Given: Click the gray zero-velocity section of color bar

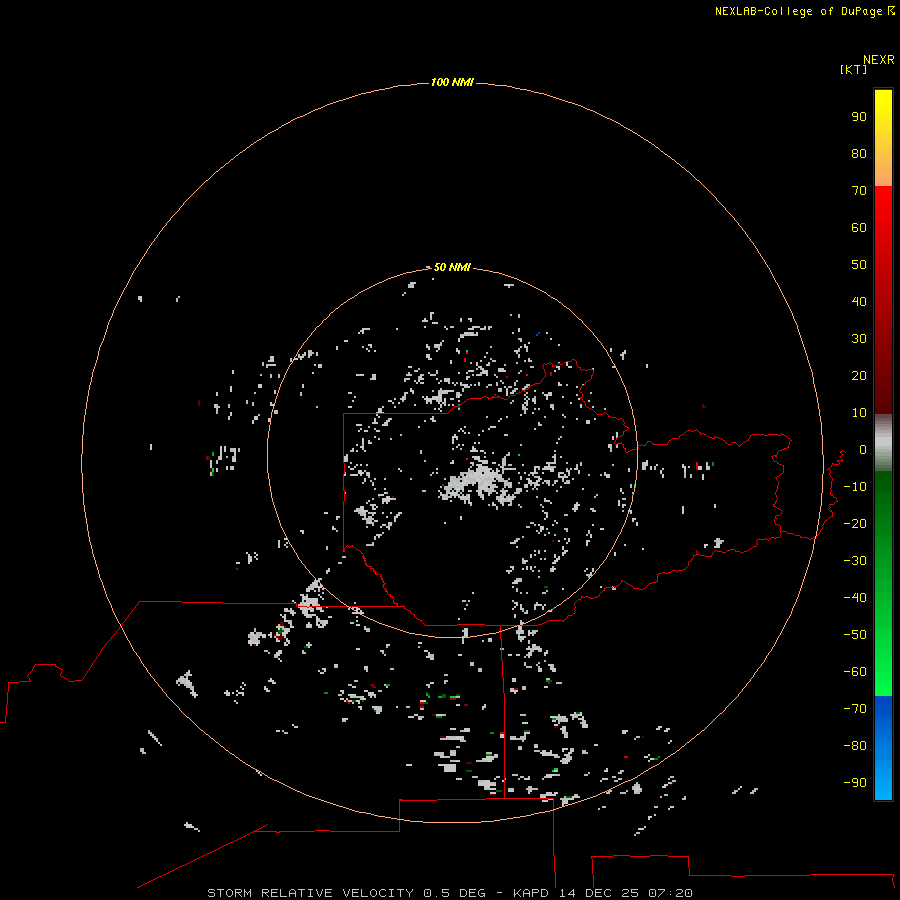Looking at the screenshot, I should (883, 443).
